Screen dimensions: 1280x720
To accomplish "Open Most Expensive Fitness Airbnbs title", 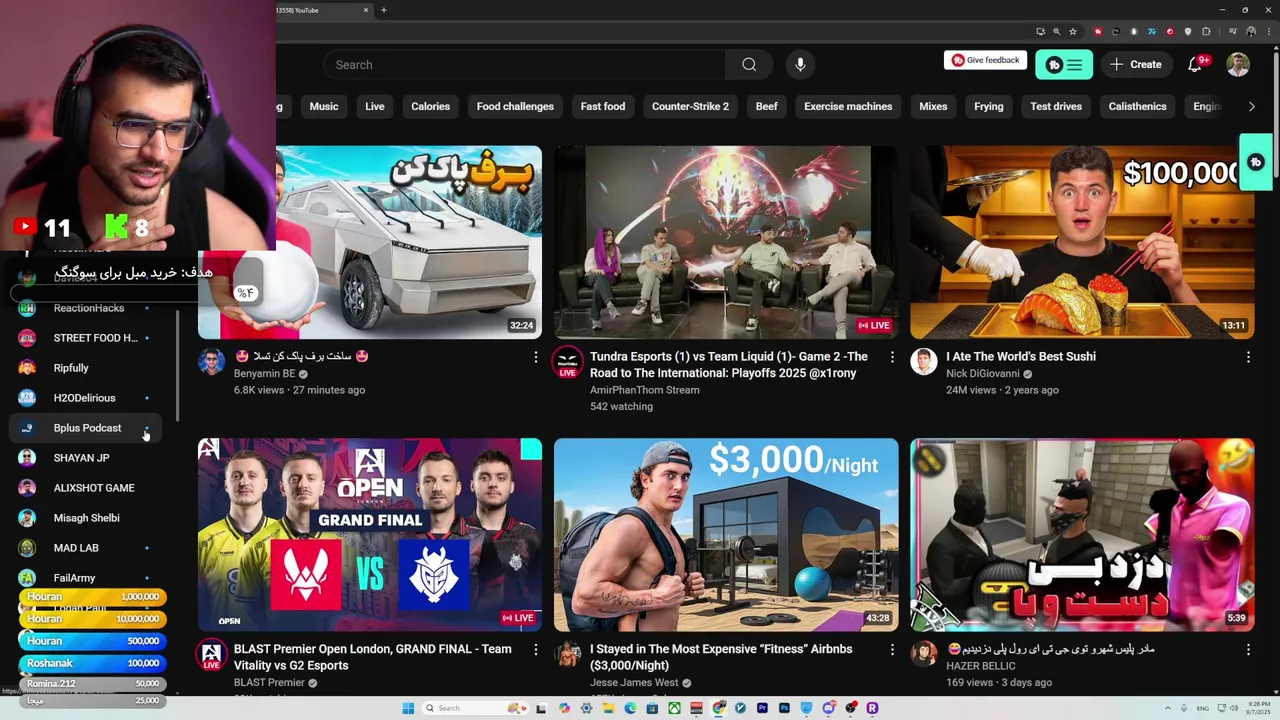I will (721, 657).
